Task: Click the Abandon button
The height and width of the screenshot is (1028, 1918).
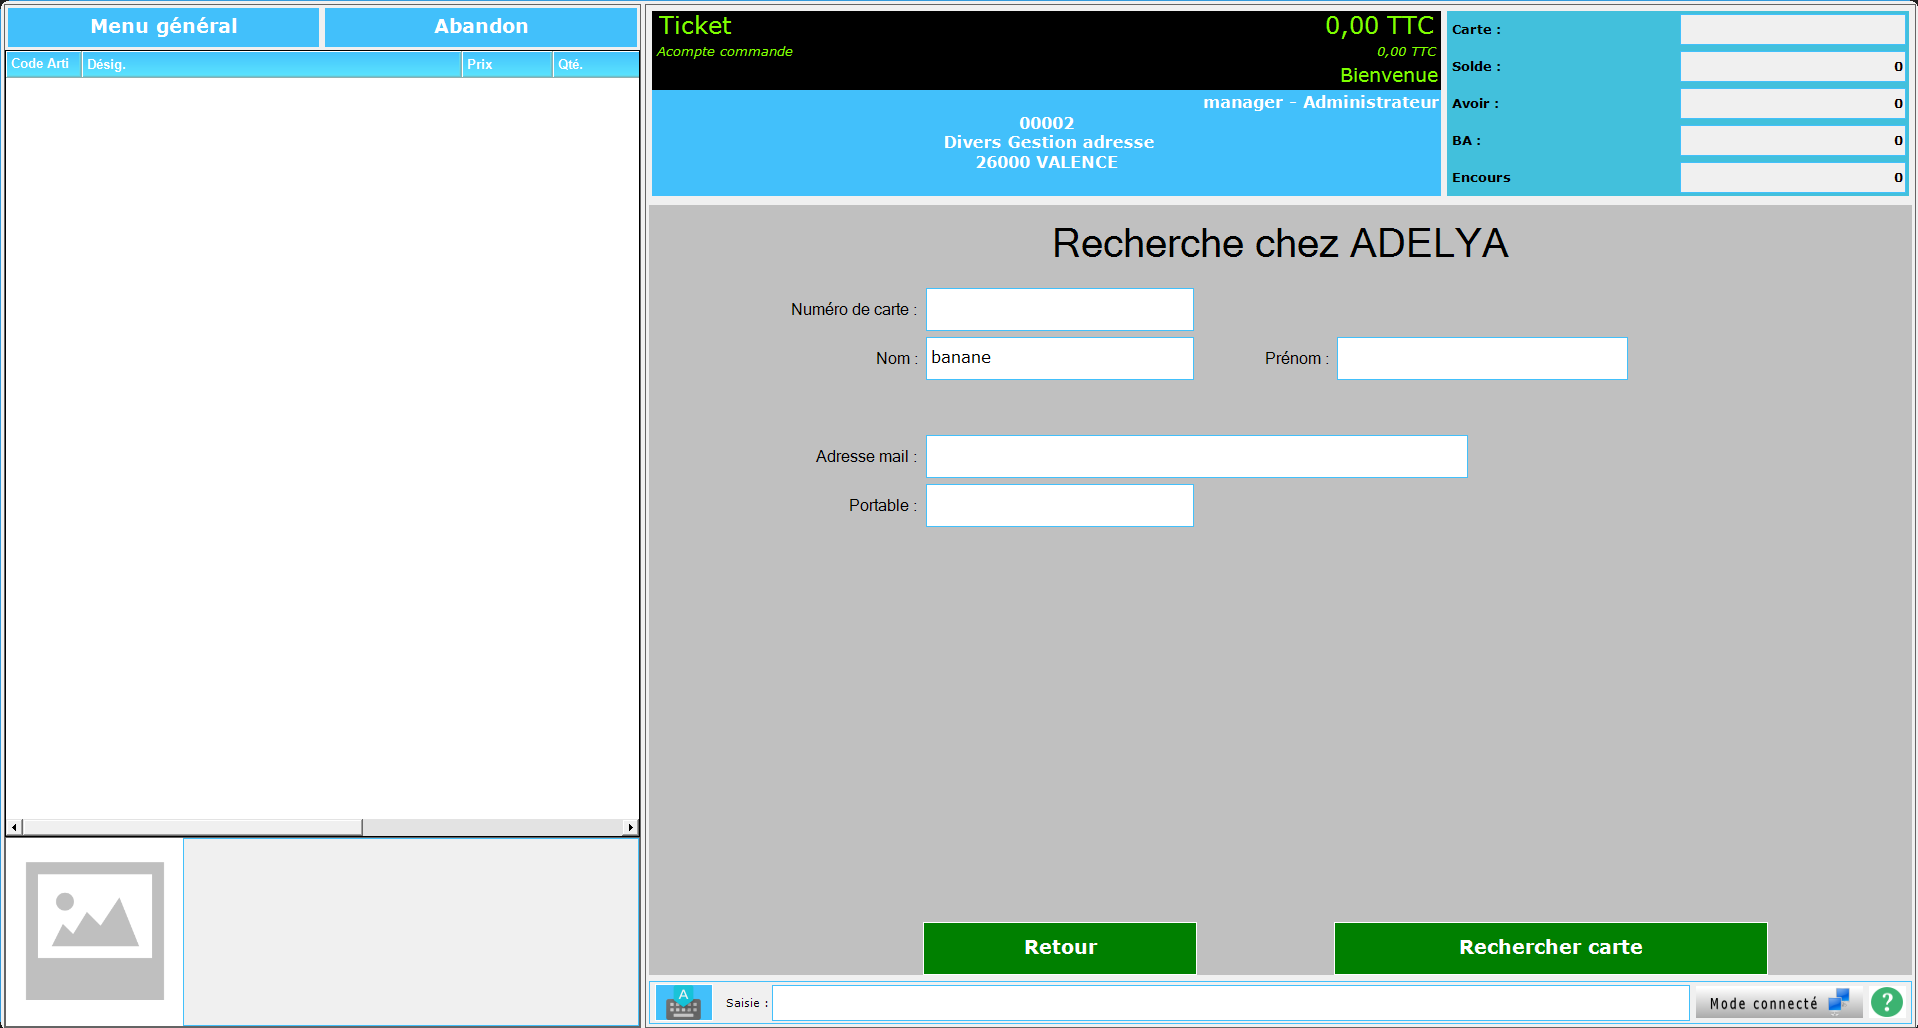Action: [481, 27]
